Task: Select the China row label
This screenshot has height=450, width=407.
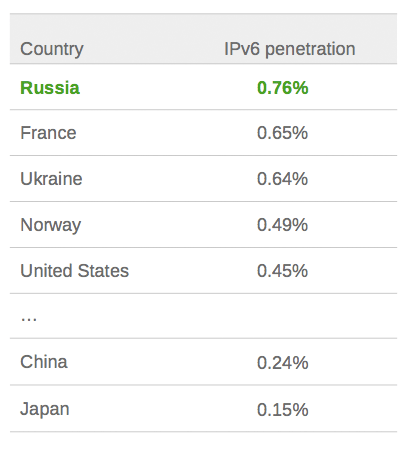Action: pos(44,362)
